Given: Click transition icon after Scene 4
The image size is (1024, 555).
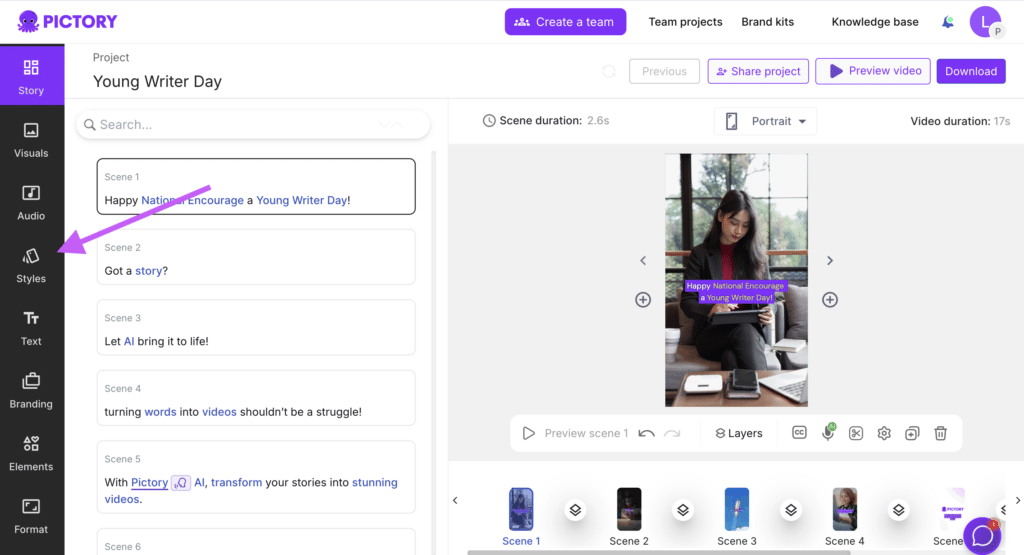Looking at the screenshot, I should pos(899,510).
